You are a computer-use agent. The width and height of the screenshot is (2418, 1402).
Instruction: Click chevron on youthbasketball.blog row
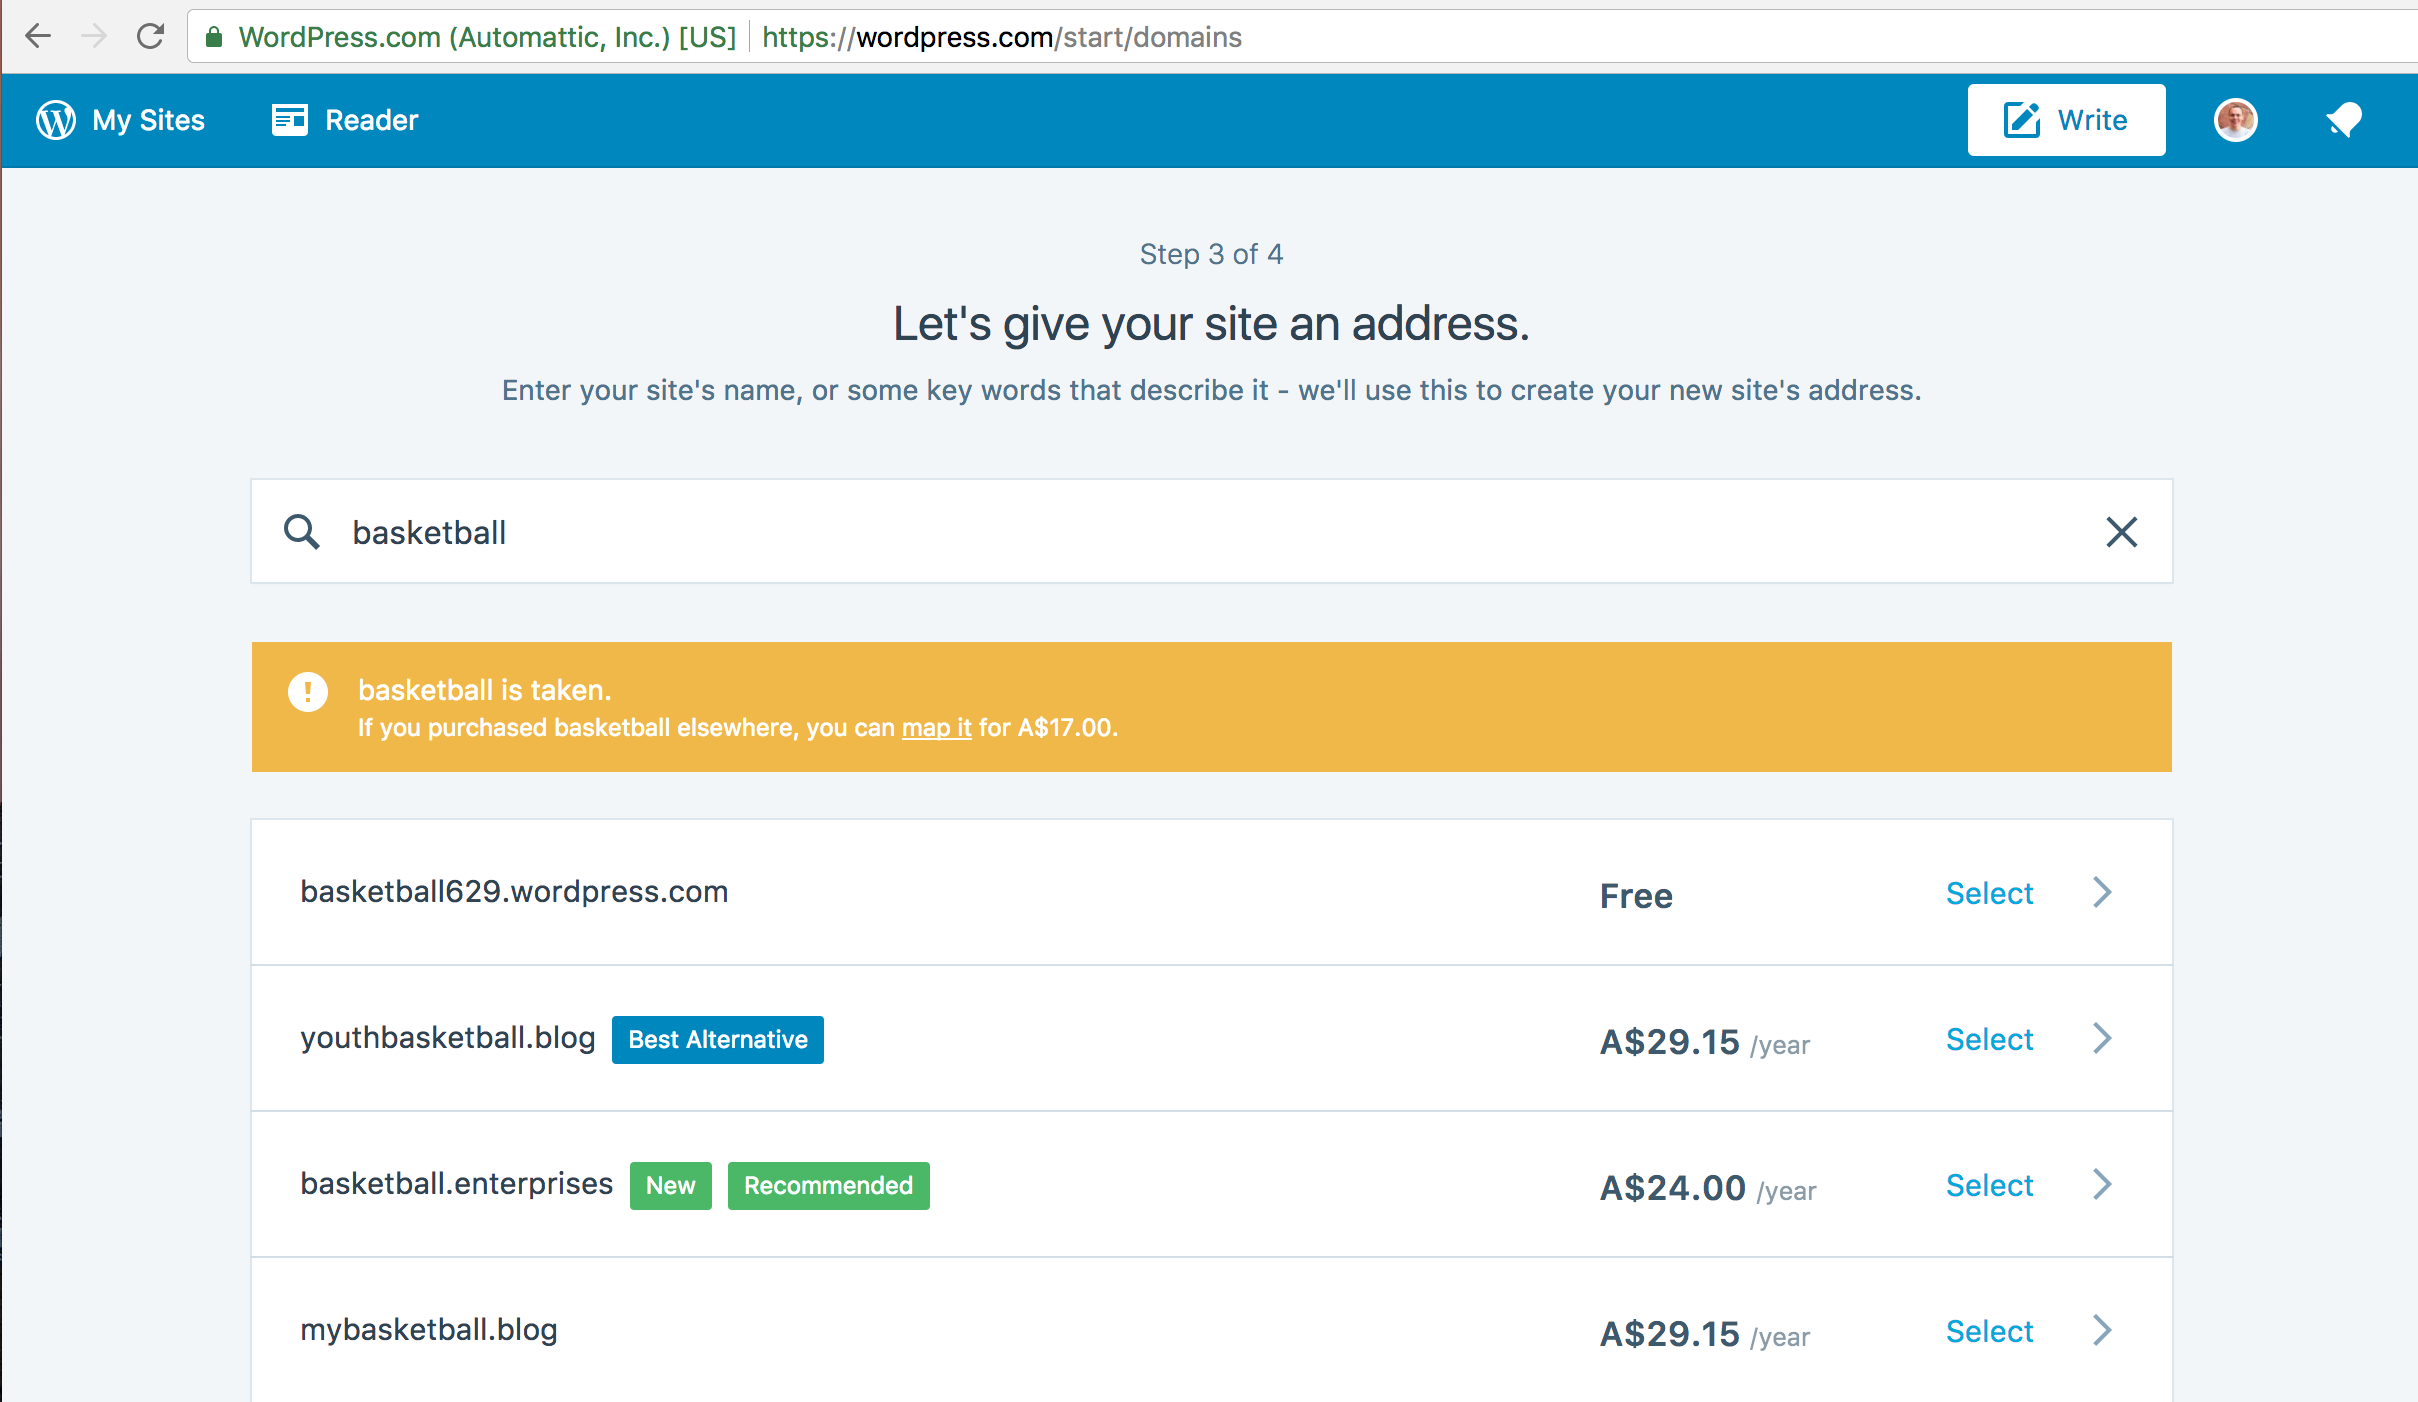[x=2102, y=1038]
